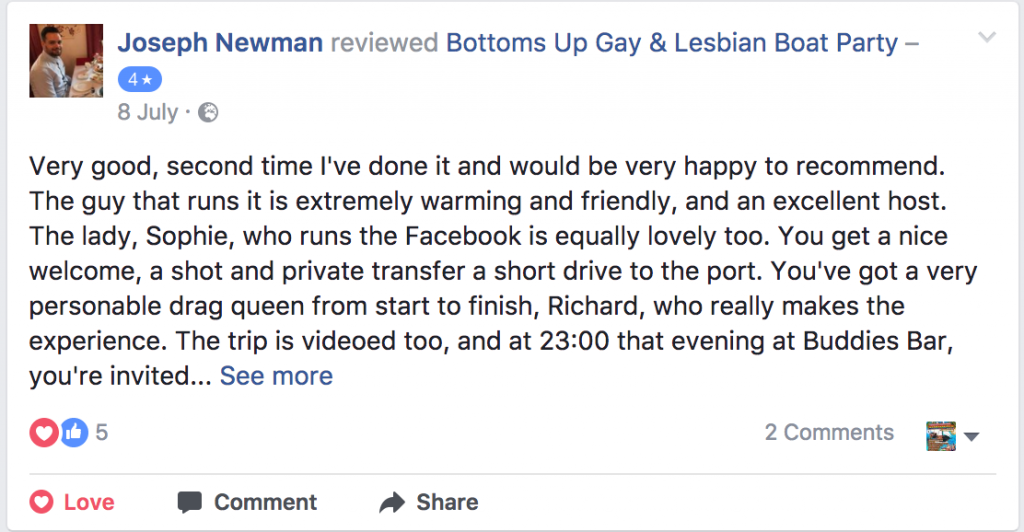Click the speech bubble Comment icon

pos(189,502)
